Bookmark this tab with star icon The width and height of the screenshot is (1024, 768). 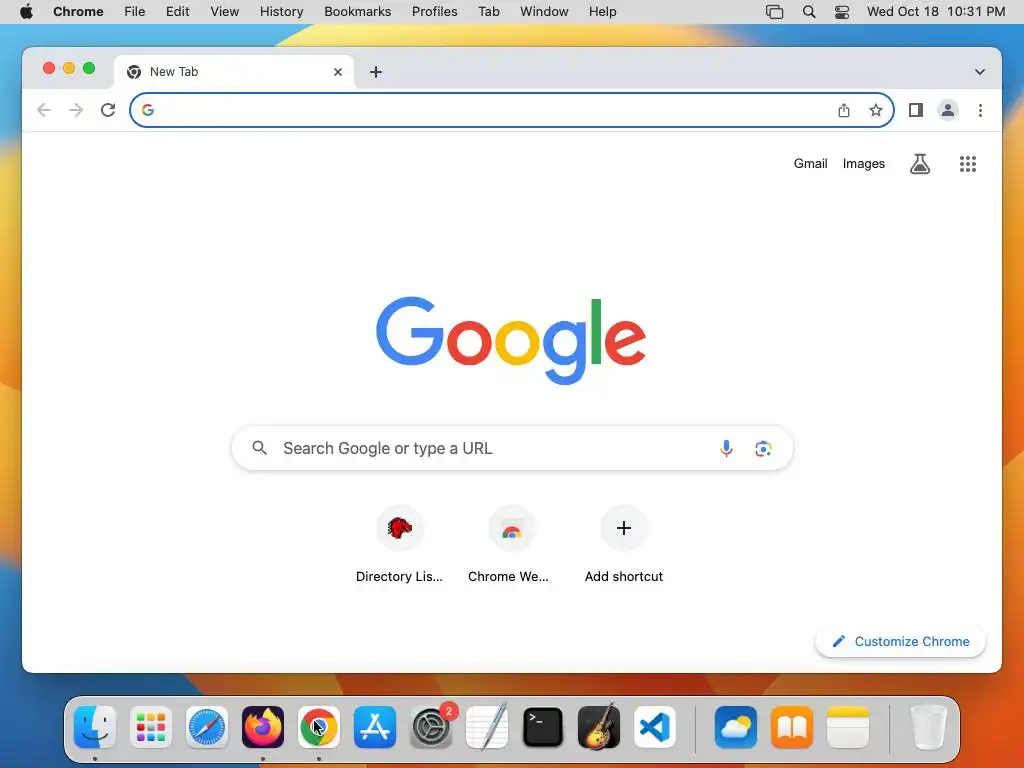coord(876,110)
